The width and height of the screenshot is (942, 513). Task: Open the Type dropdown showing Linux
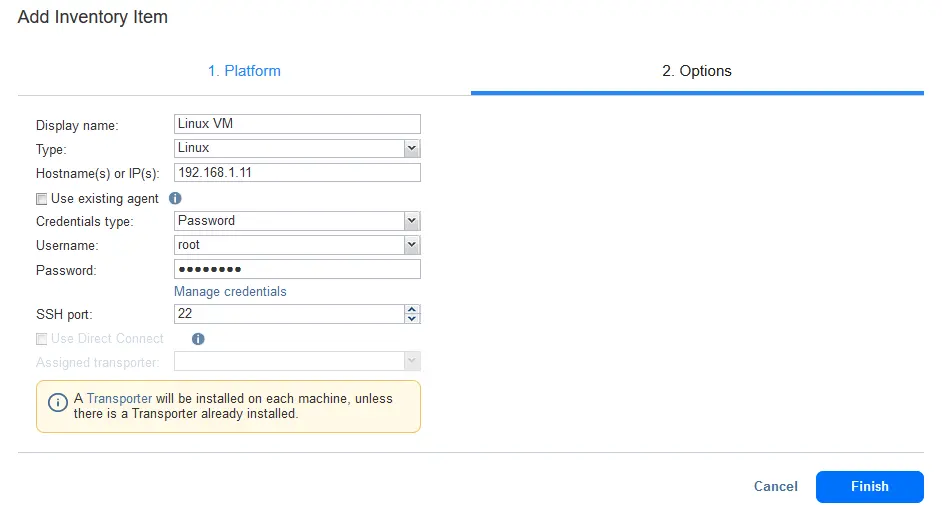411,148
